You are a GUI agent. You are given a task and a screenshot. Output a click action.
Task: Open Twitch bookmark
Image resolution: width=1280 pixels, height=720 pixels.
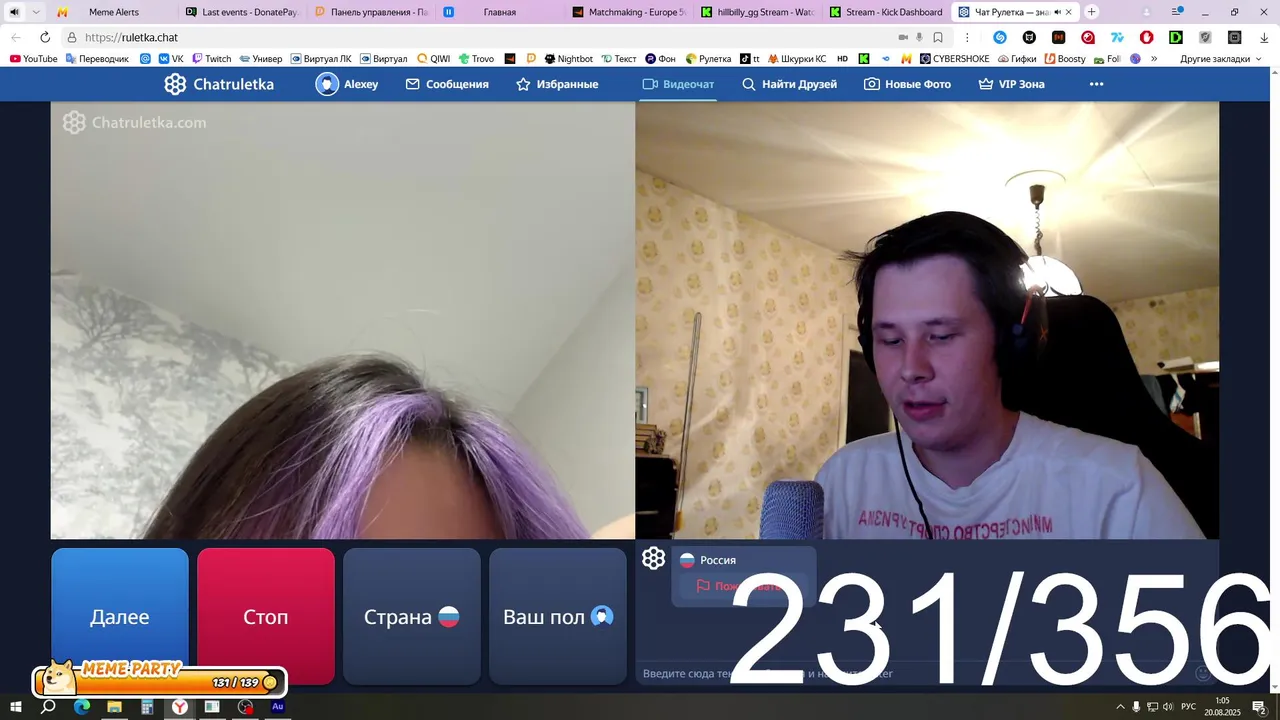click(x=211, y=59)
